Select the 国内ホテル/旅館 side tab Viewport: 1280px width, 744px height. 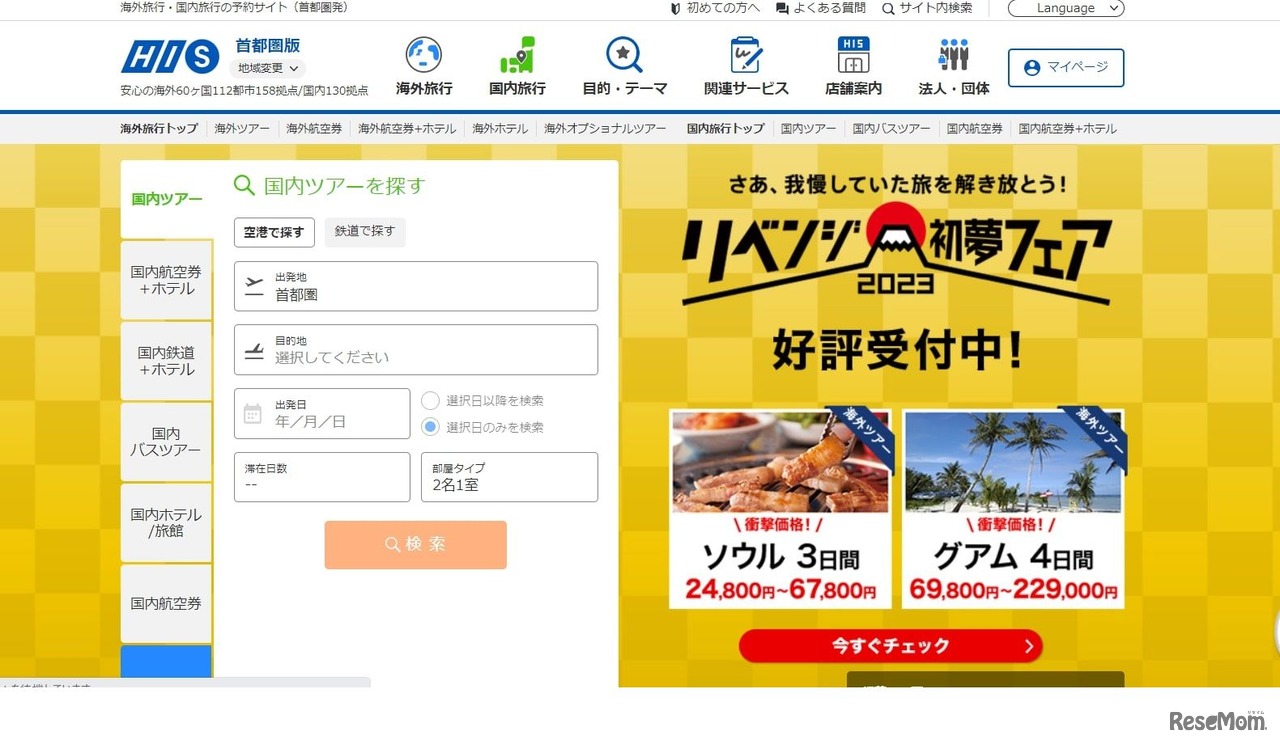[166, 523]
